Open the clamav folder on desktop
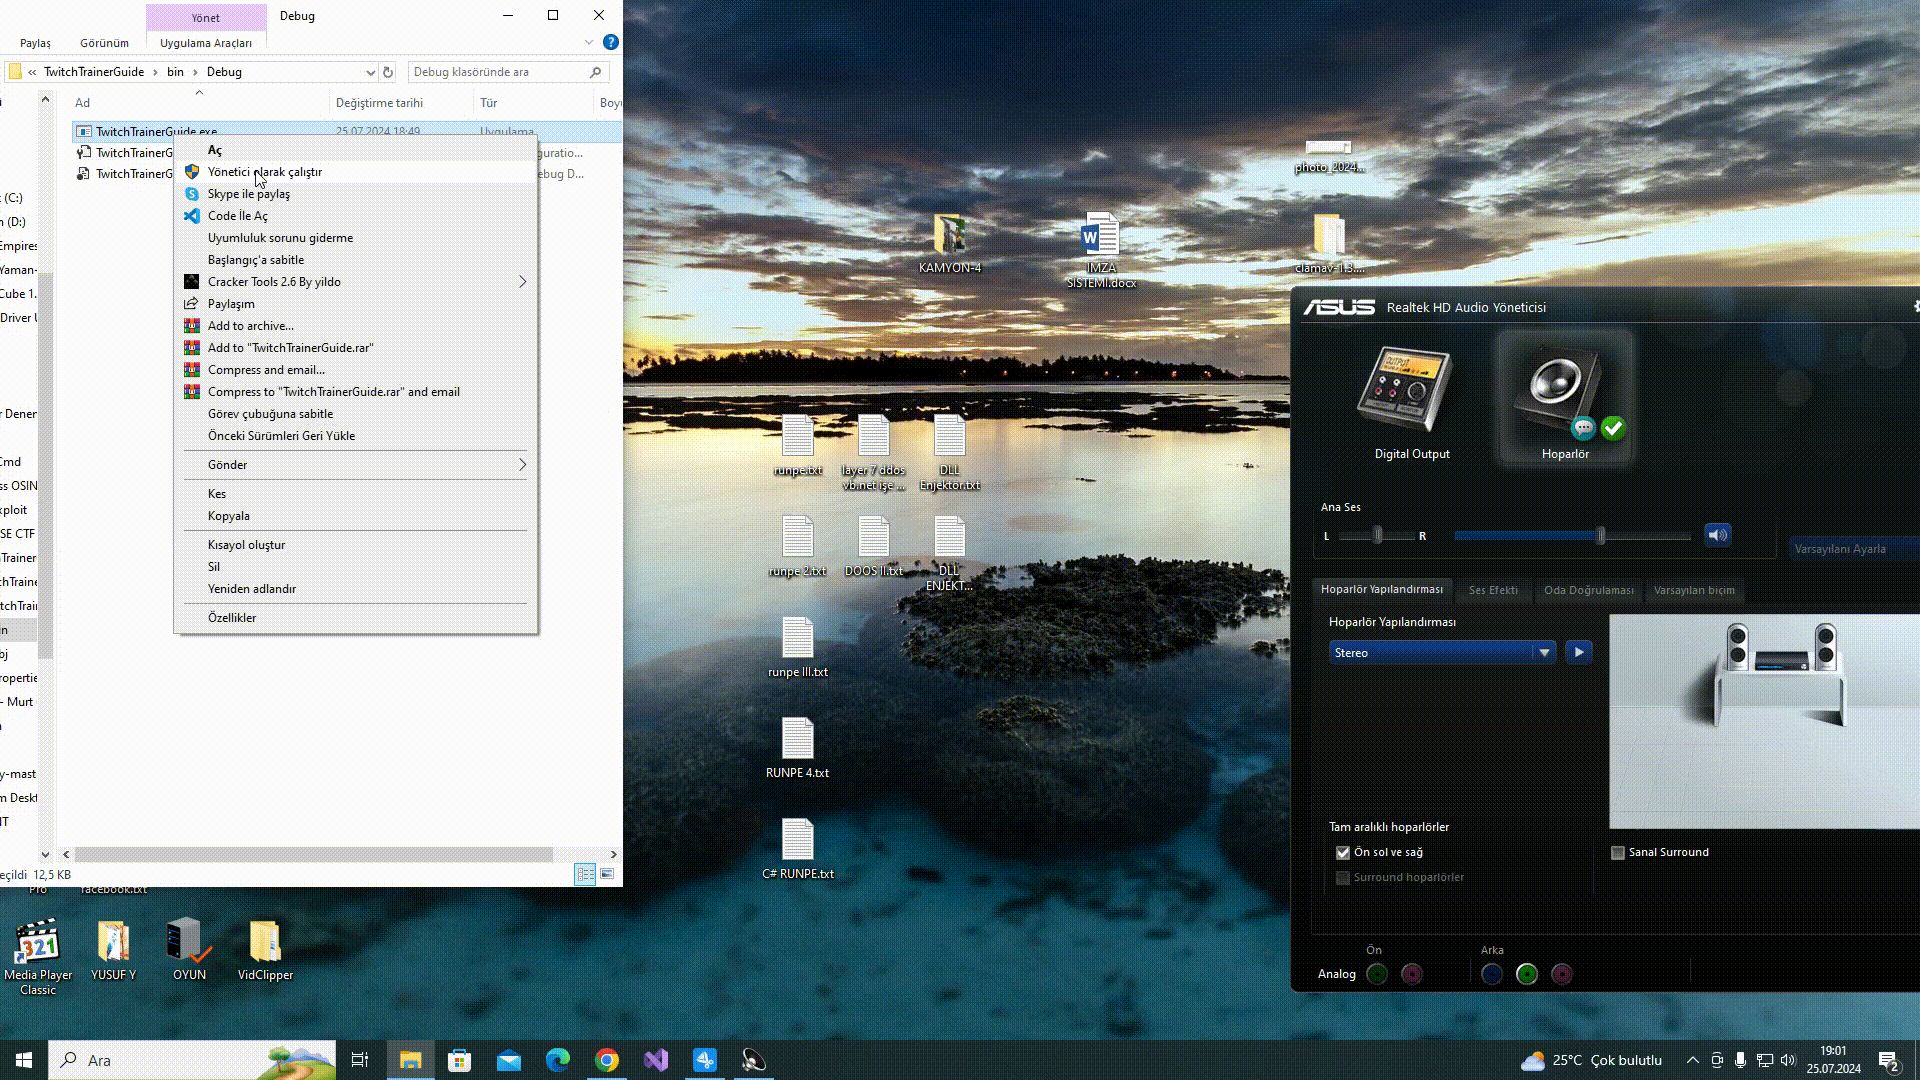The height and width of the screenshot is (1080, 1920). click(1328, 243)
